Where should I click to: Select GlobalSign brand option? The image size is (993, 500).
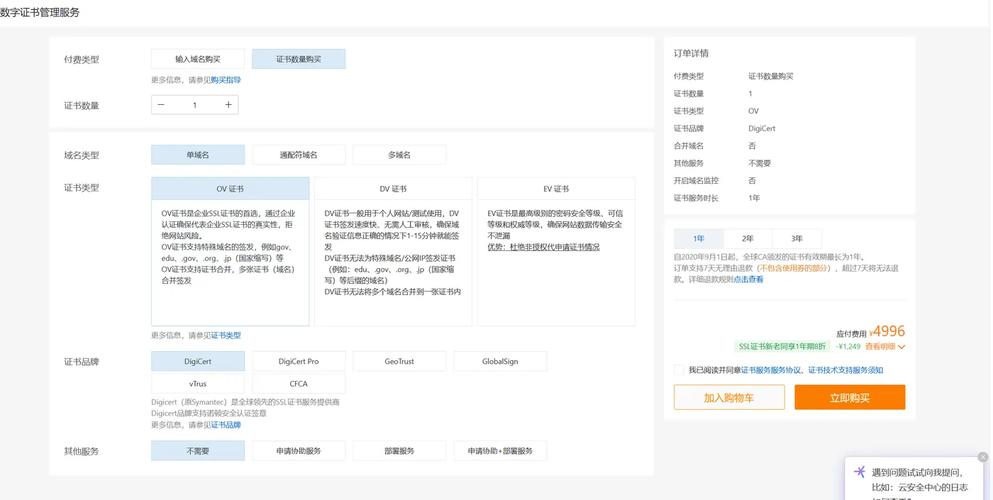point(500,361)
